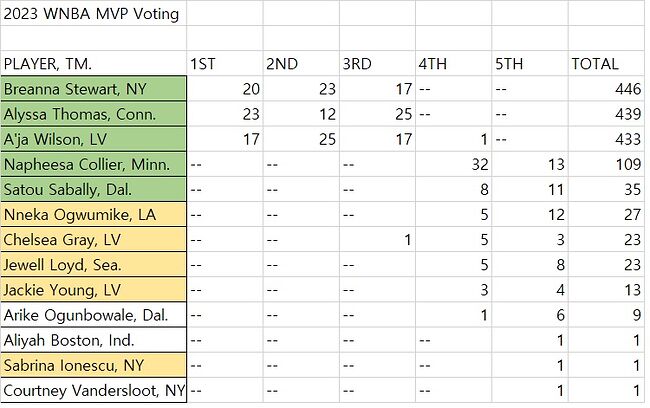Image resolution: width=650 pixels, height=408 pixels.
Task: Select the Sabrina Ionescu, NY cell
Action: click(93, 365)
